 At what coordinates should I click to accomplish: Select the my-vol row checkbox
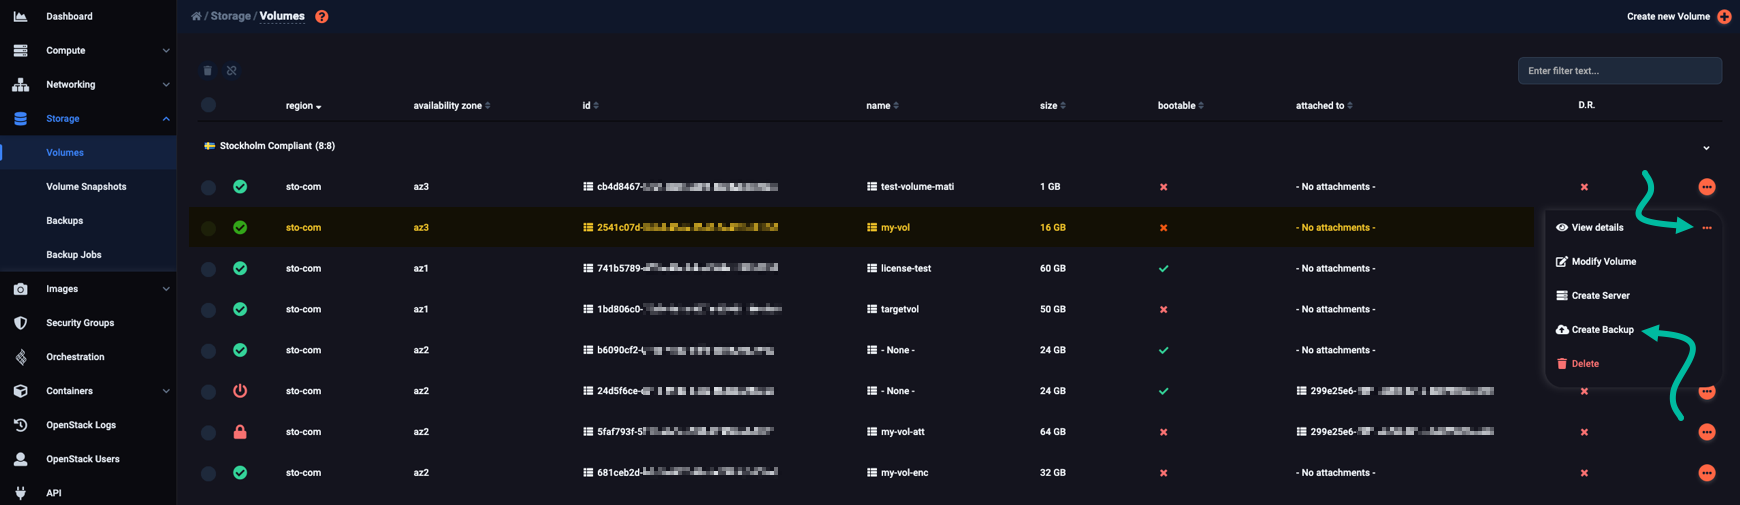pyautogui.click(x=208, y=228)
